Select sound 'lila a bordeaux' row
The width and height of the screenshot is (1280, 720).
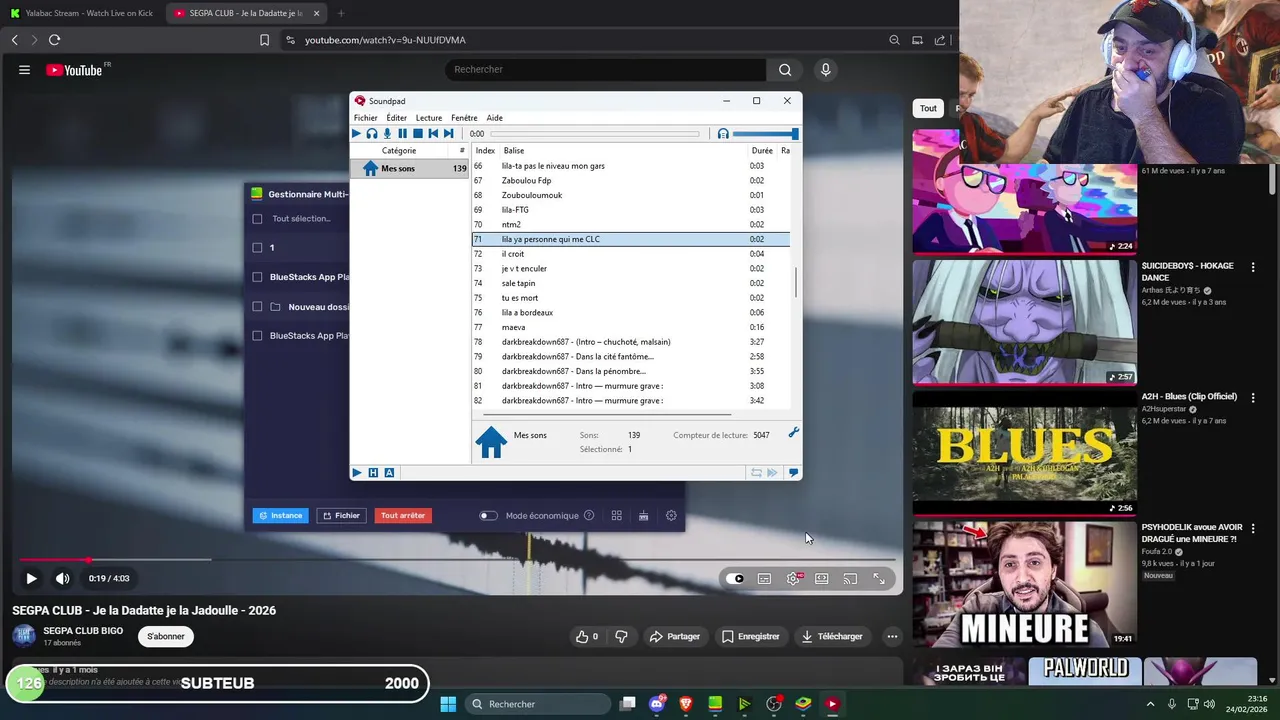(x=631, y=312)
